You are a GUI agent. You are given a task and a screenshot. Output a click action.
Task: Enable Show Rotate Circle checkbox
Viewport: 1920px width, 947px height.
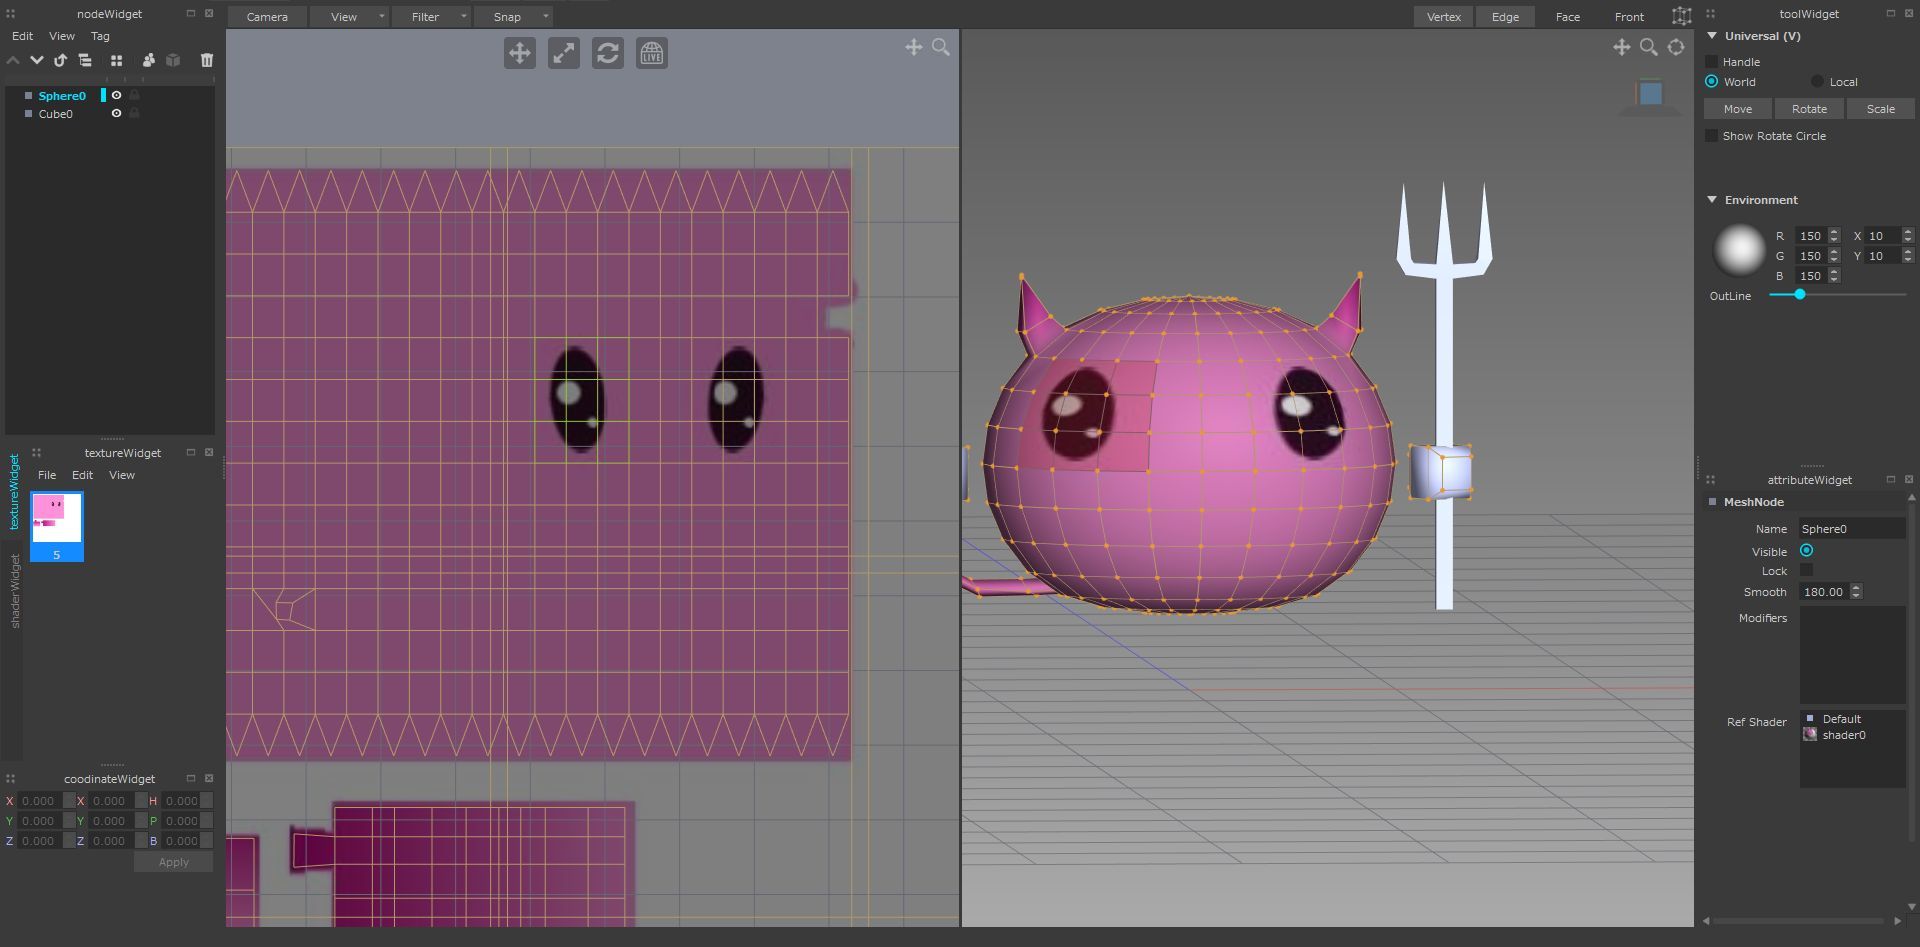[x=1711, y=136]
